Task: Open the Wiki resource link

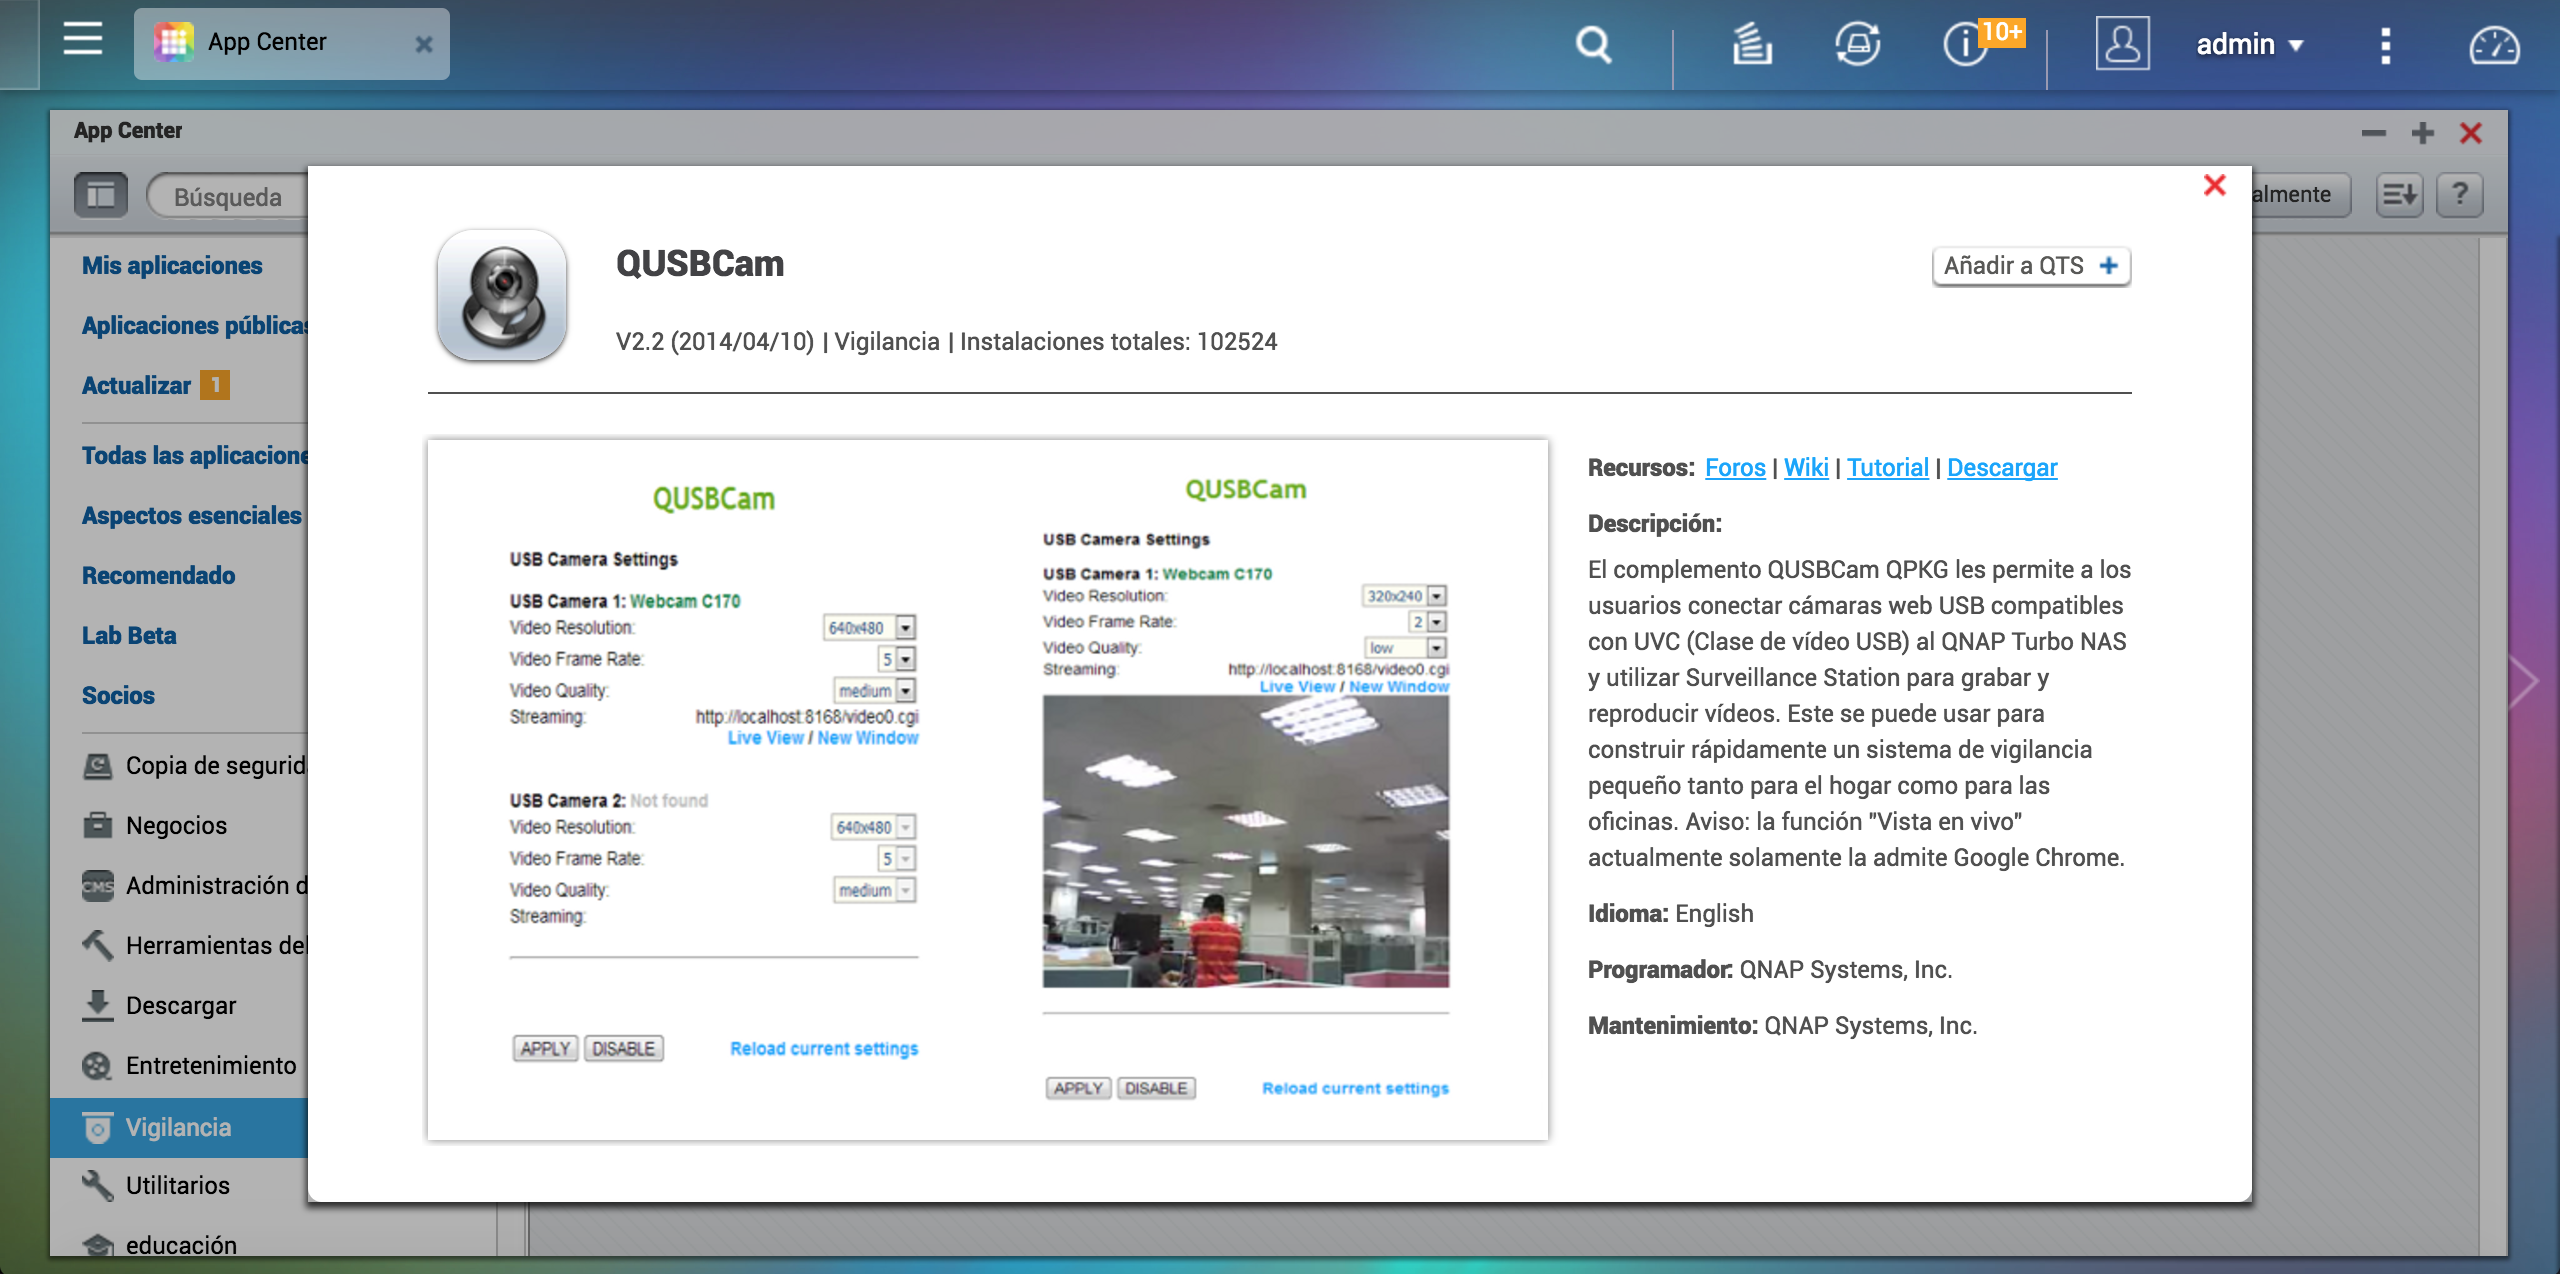Action: pos(1806,467)
